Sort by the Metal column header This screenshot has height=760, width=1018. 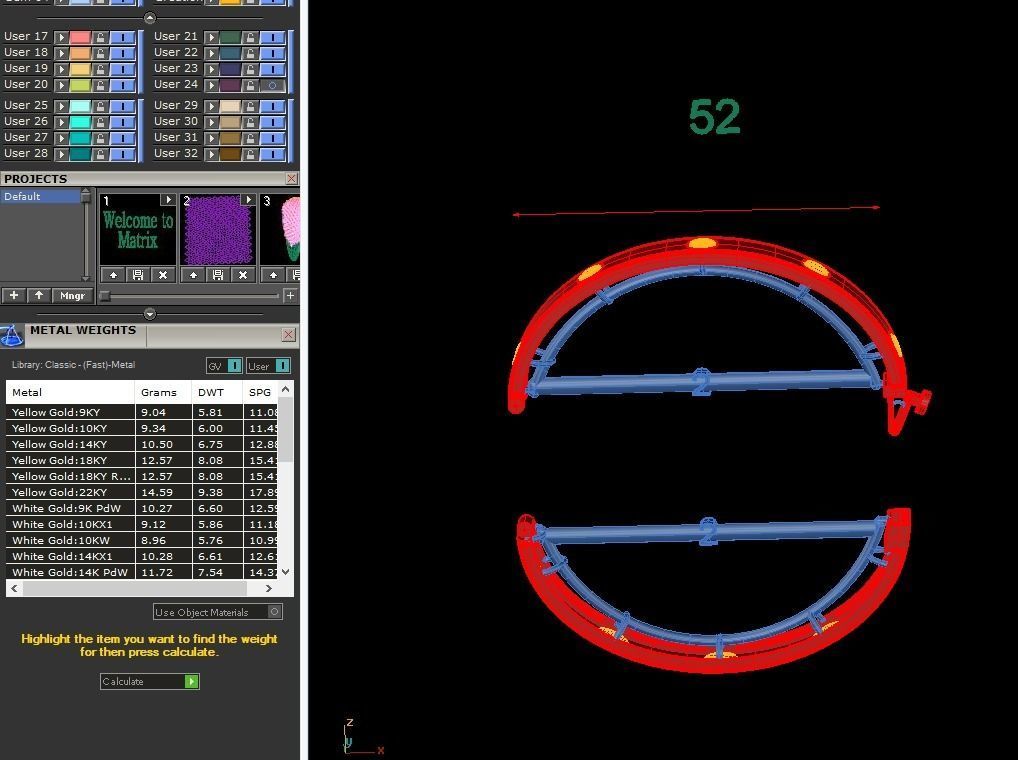70,393
